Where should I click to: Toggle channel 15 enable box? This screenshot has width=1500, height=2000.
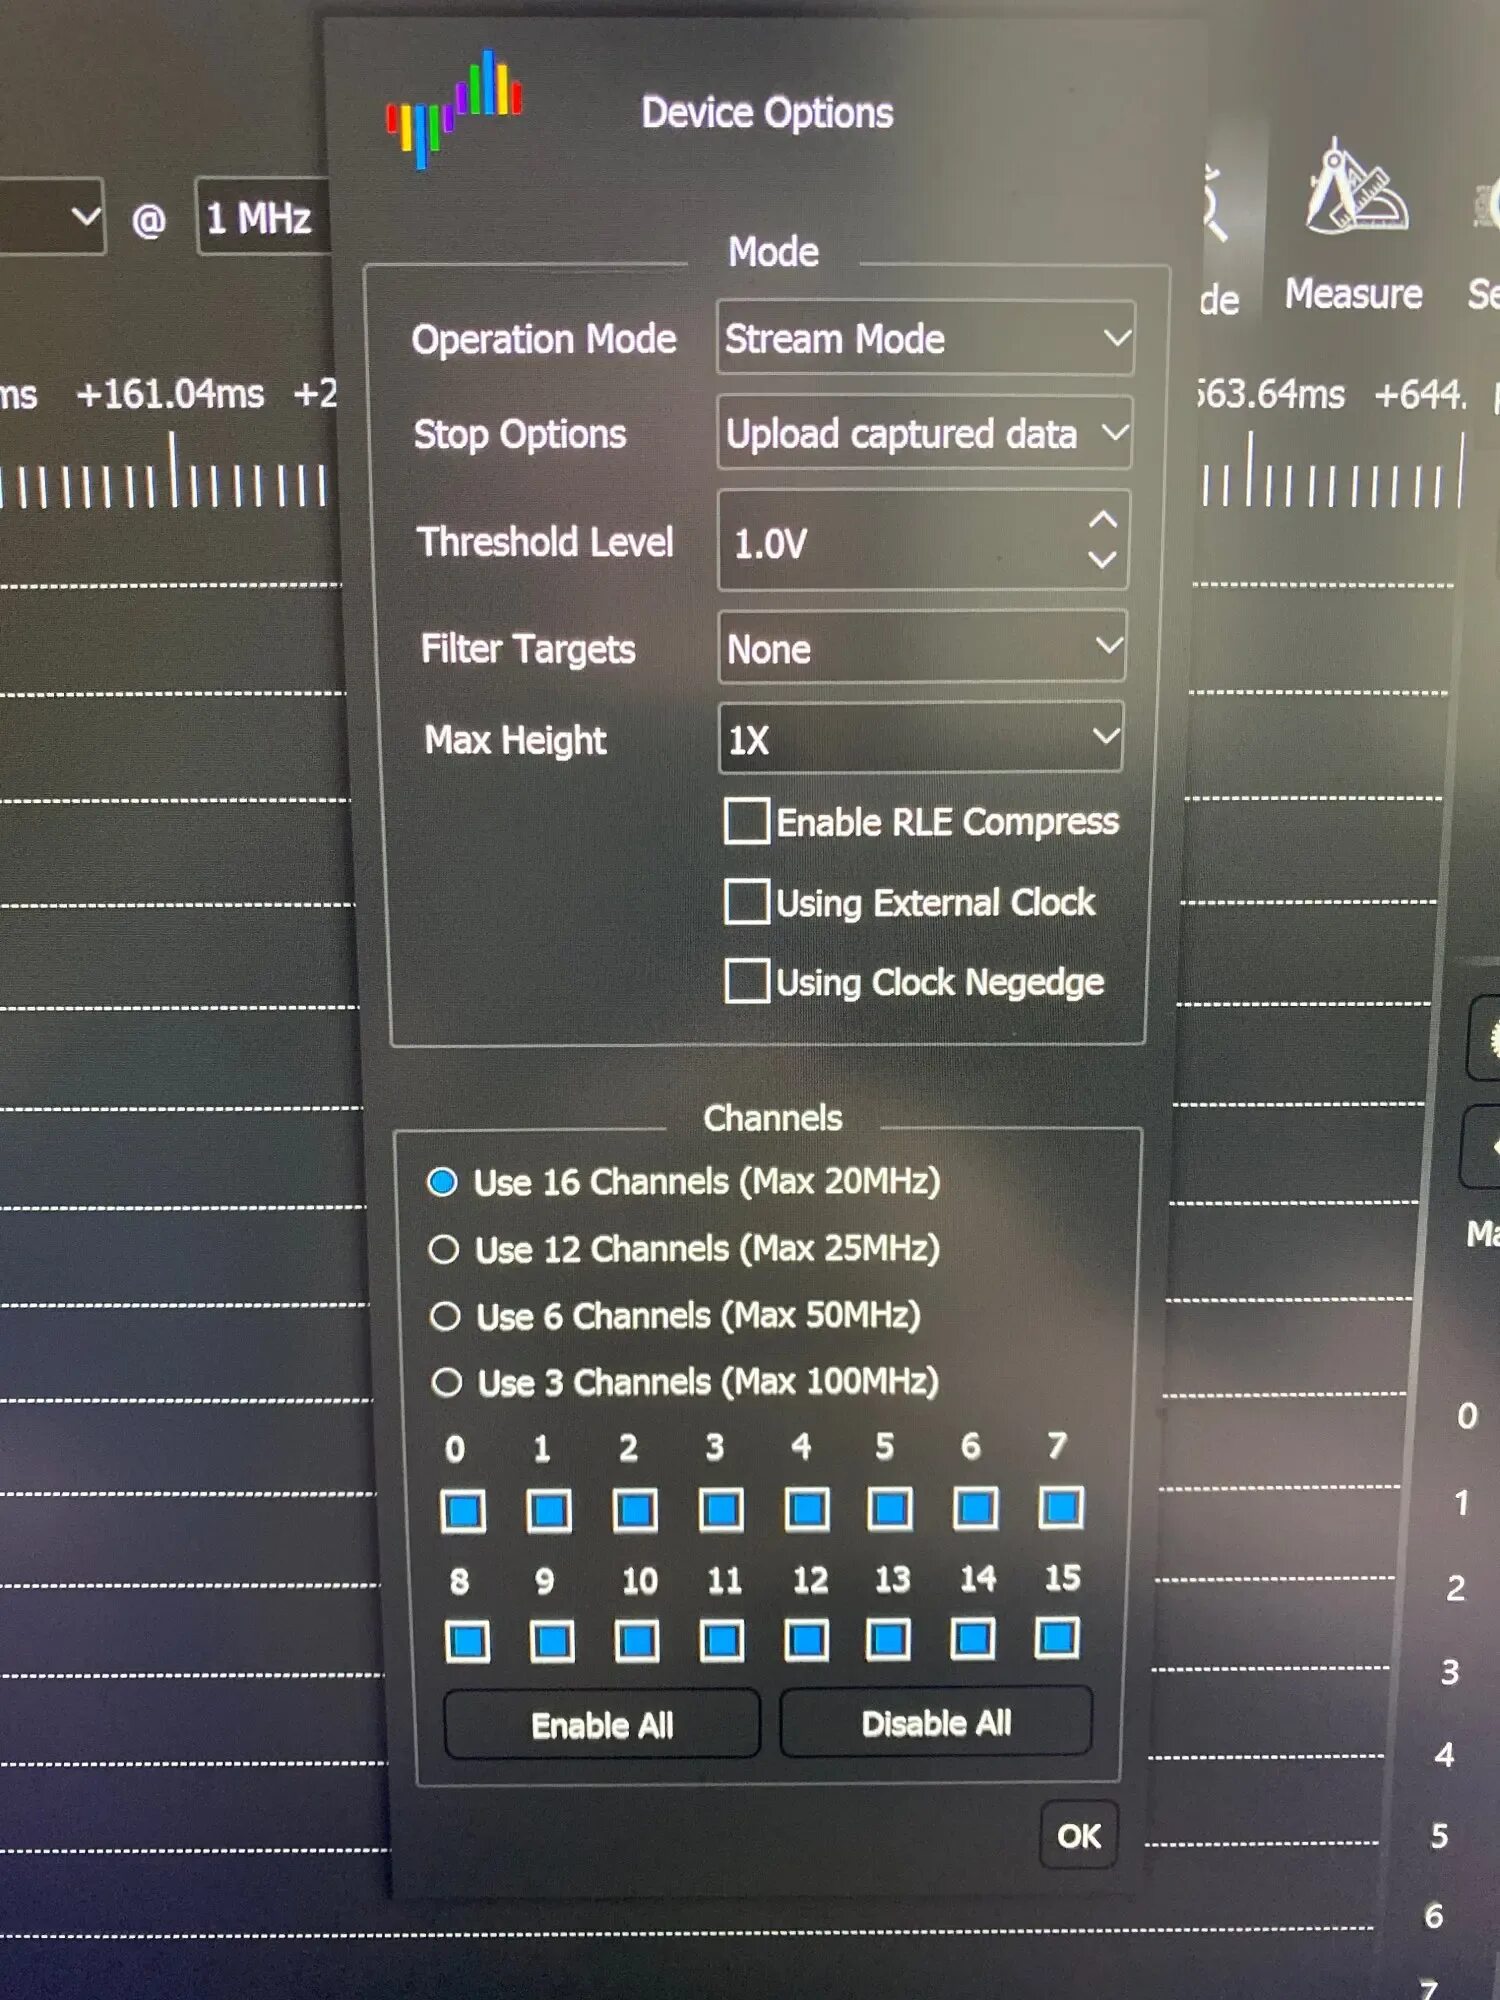click(x=1057, y=1638)
